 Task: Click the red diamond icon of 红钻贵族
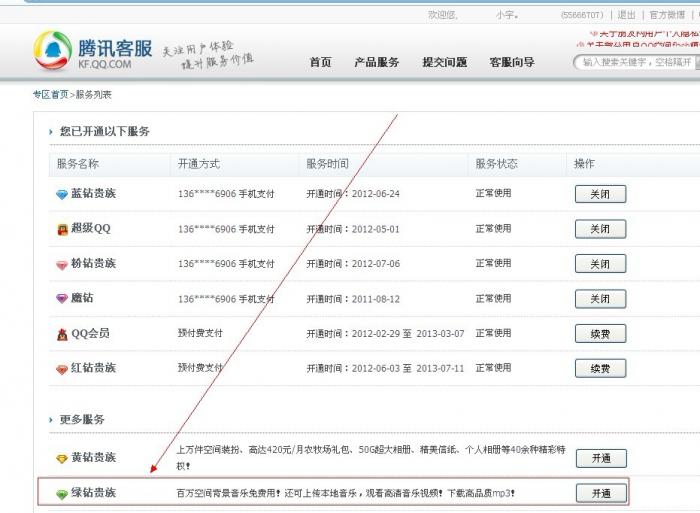(62, 369)
